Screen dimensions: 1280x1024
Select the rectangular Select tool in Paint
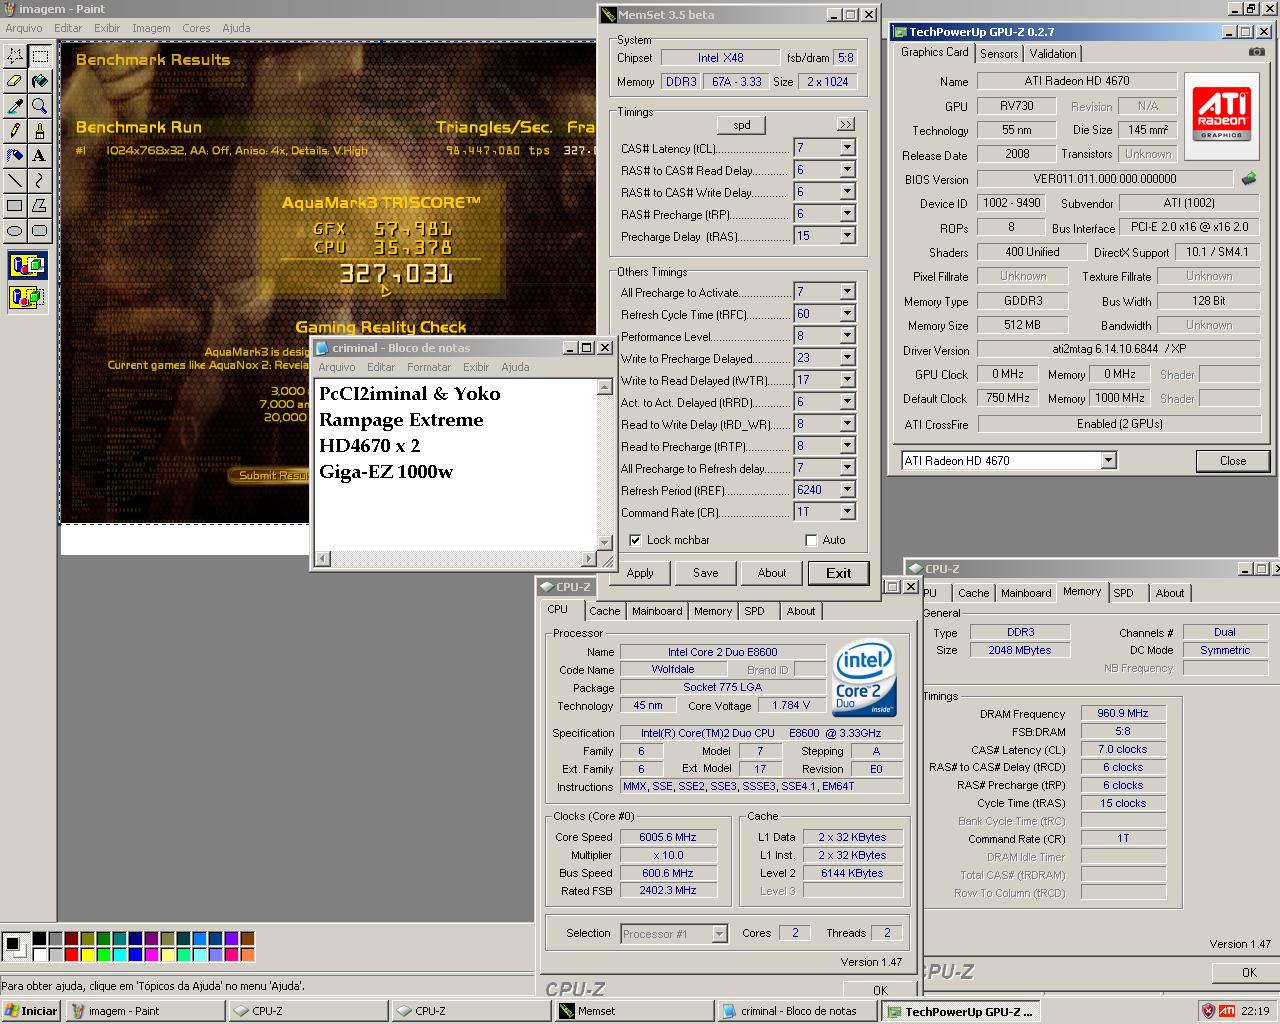[40, 56]
